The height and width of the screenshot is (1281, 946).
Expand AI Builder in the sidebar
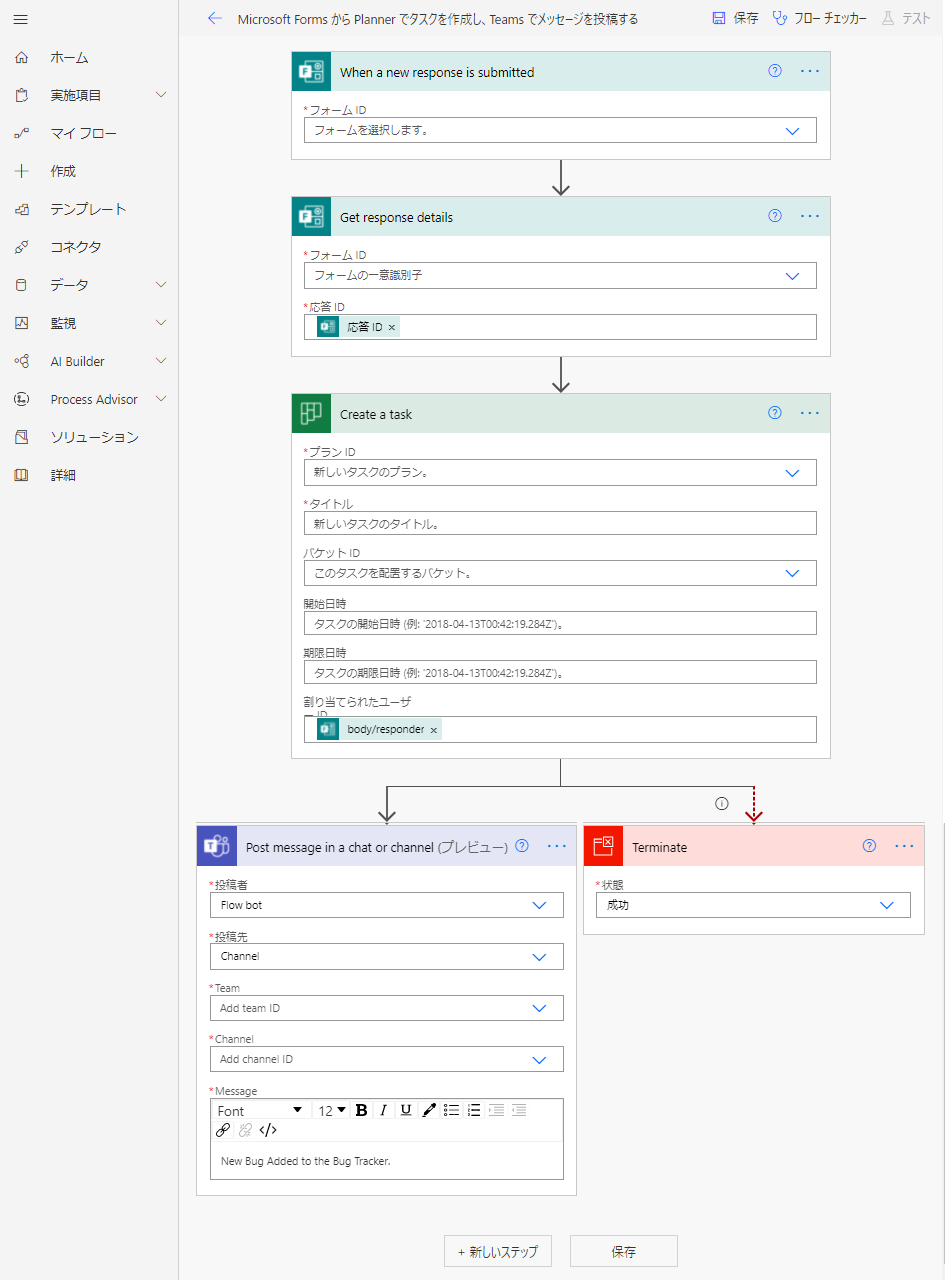point(162,361)
